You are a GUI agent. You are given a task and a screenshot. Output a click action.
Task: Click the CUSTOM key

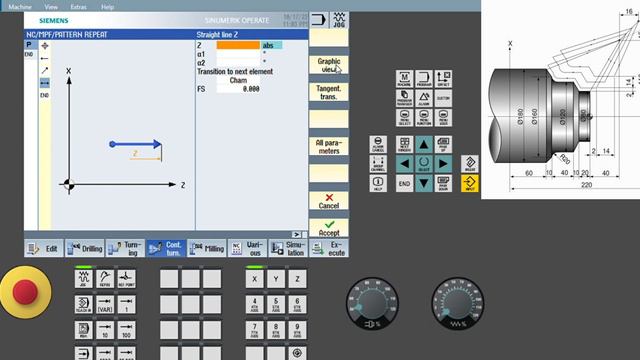[x=443, y=98]
